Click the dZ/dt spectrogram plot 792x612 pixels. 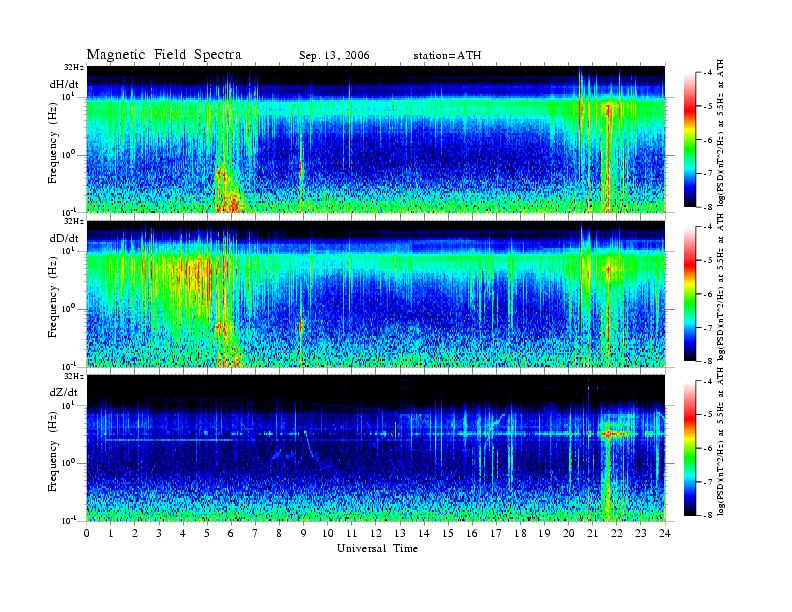tap(376, 448)
